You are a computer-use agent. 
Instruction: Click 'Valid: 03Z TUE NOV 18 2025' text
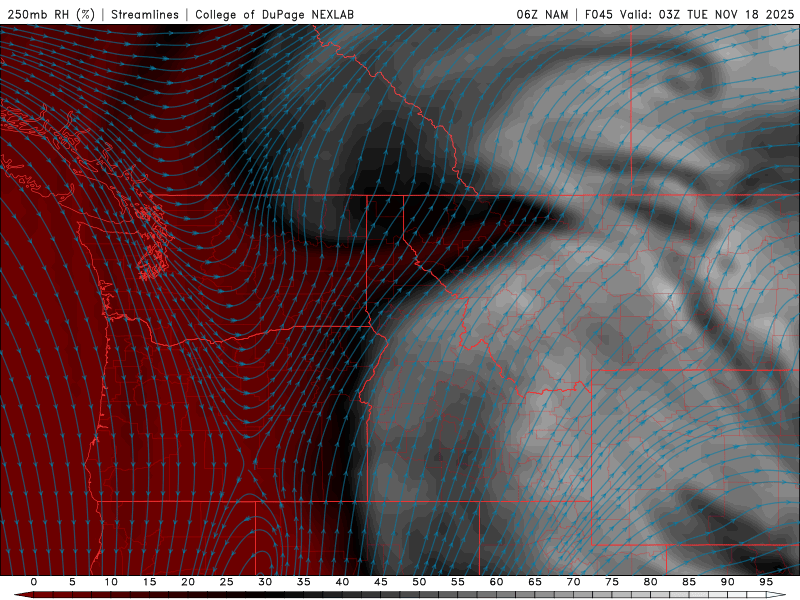(707, 14)
